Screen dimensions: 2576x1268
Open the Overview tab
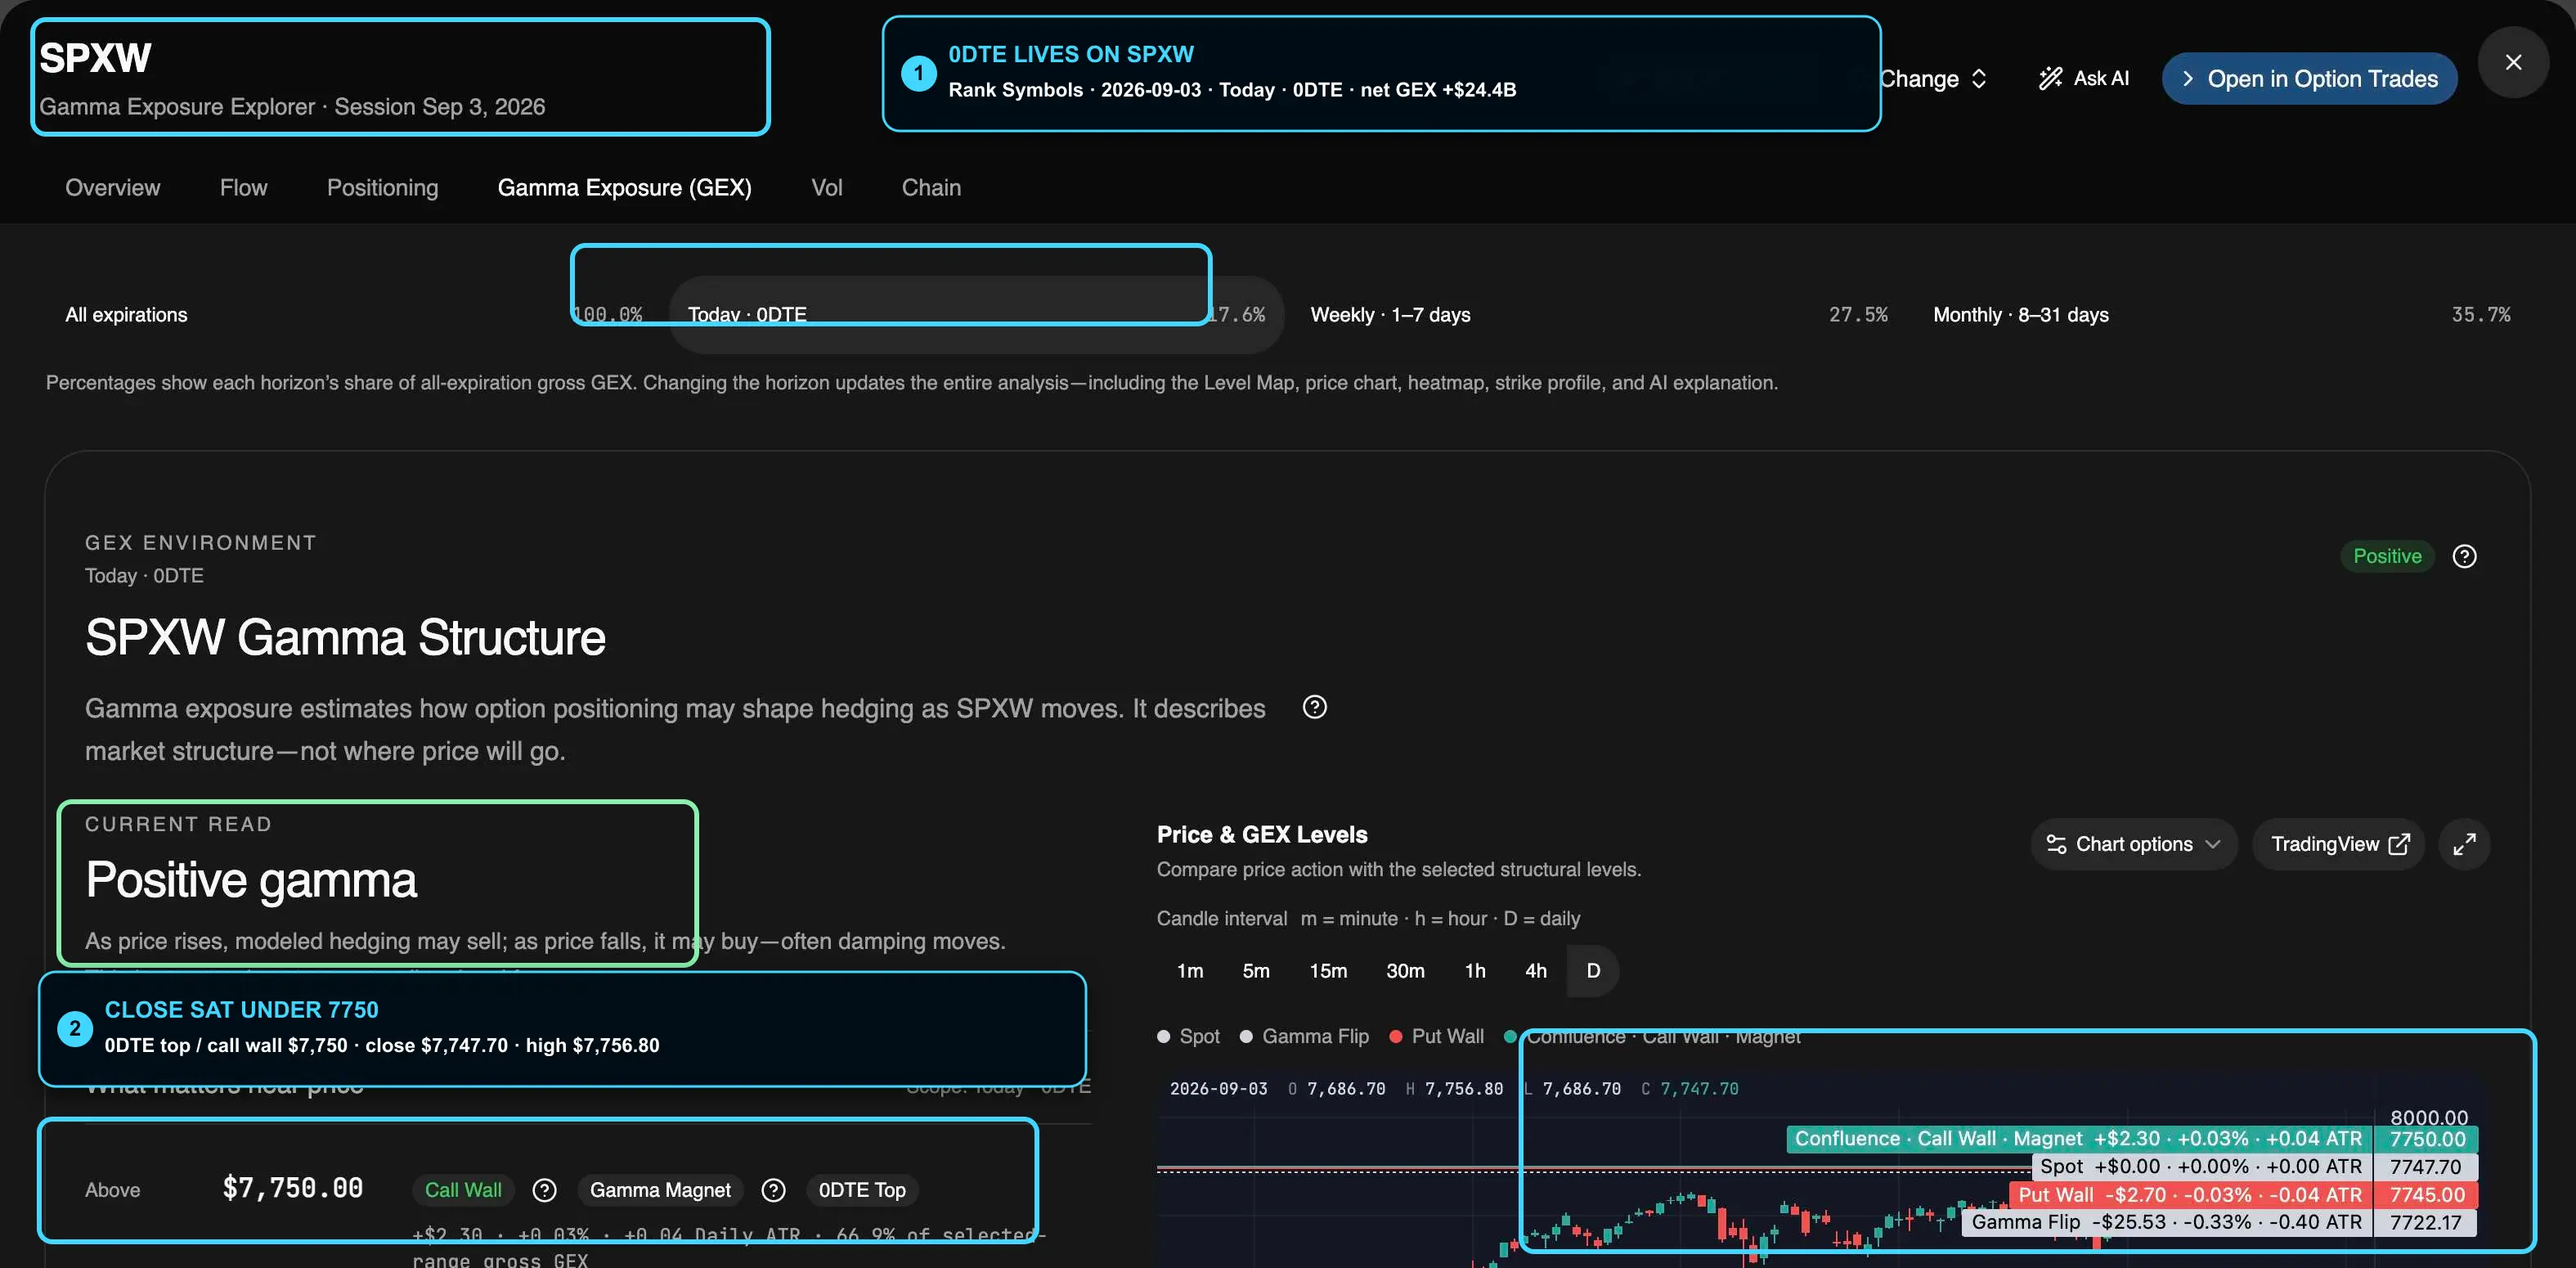click(x=113, y=188)
